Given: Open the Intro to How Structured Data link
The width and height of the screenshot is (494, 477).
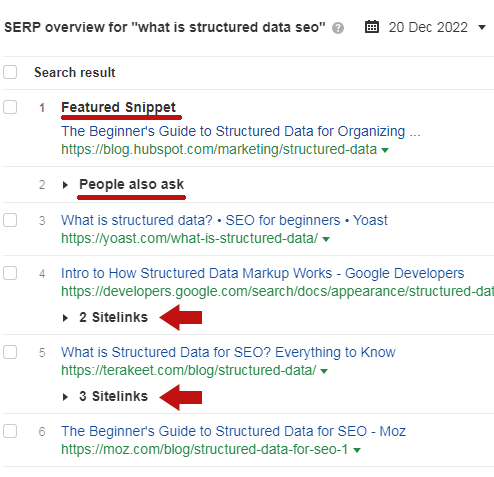Looking at the screenshot, I should [x=262, y=273].
